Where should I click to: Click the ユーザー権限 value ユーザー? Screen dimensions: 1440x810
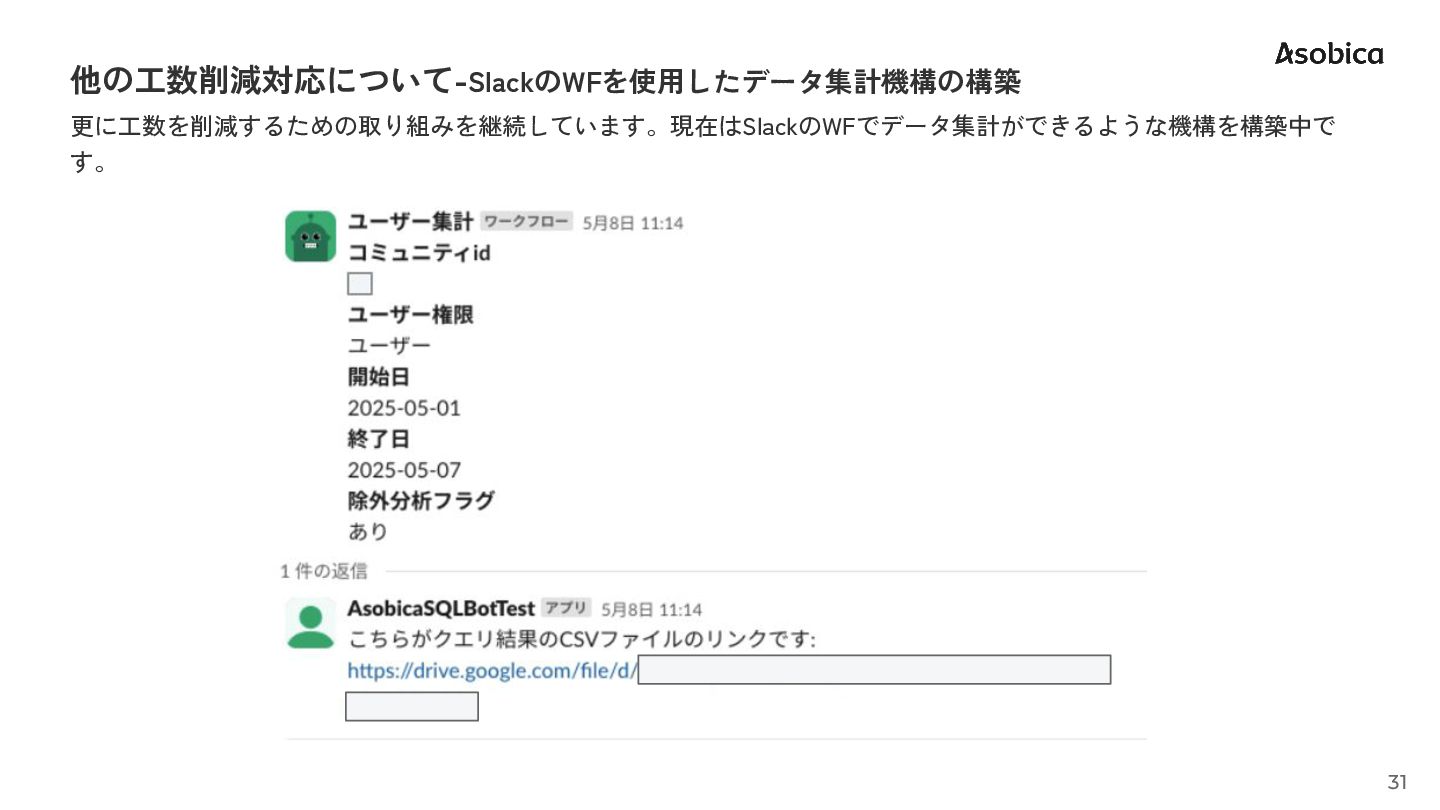[x=389, y=346]
